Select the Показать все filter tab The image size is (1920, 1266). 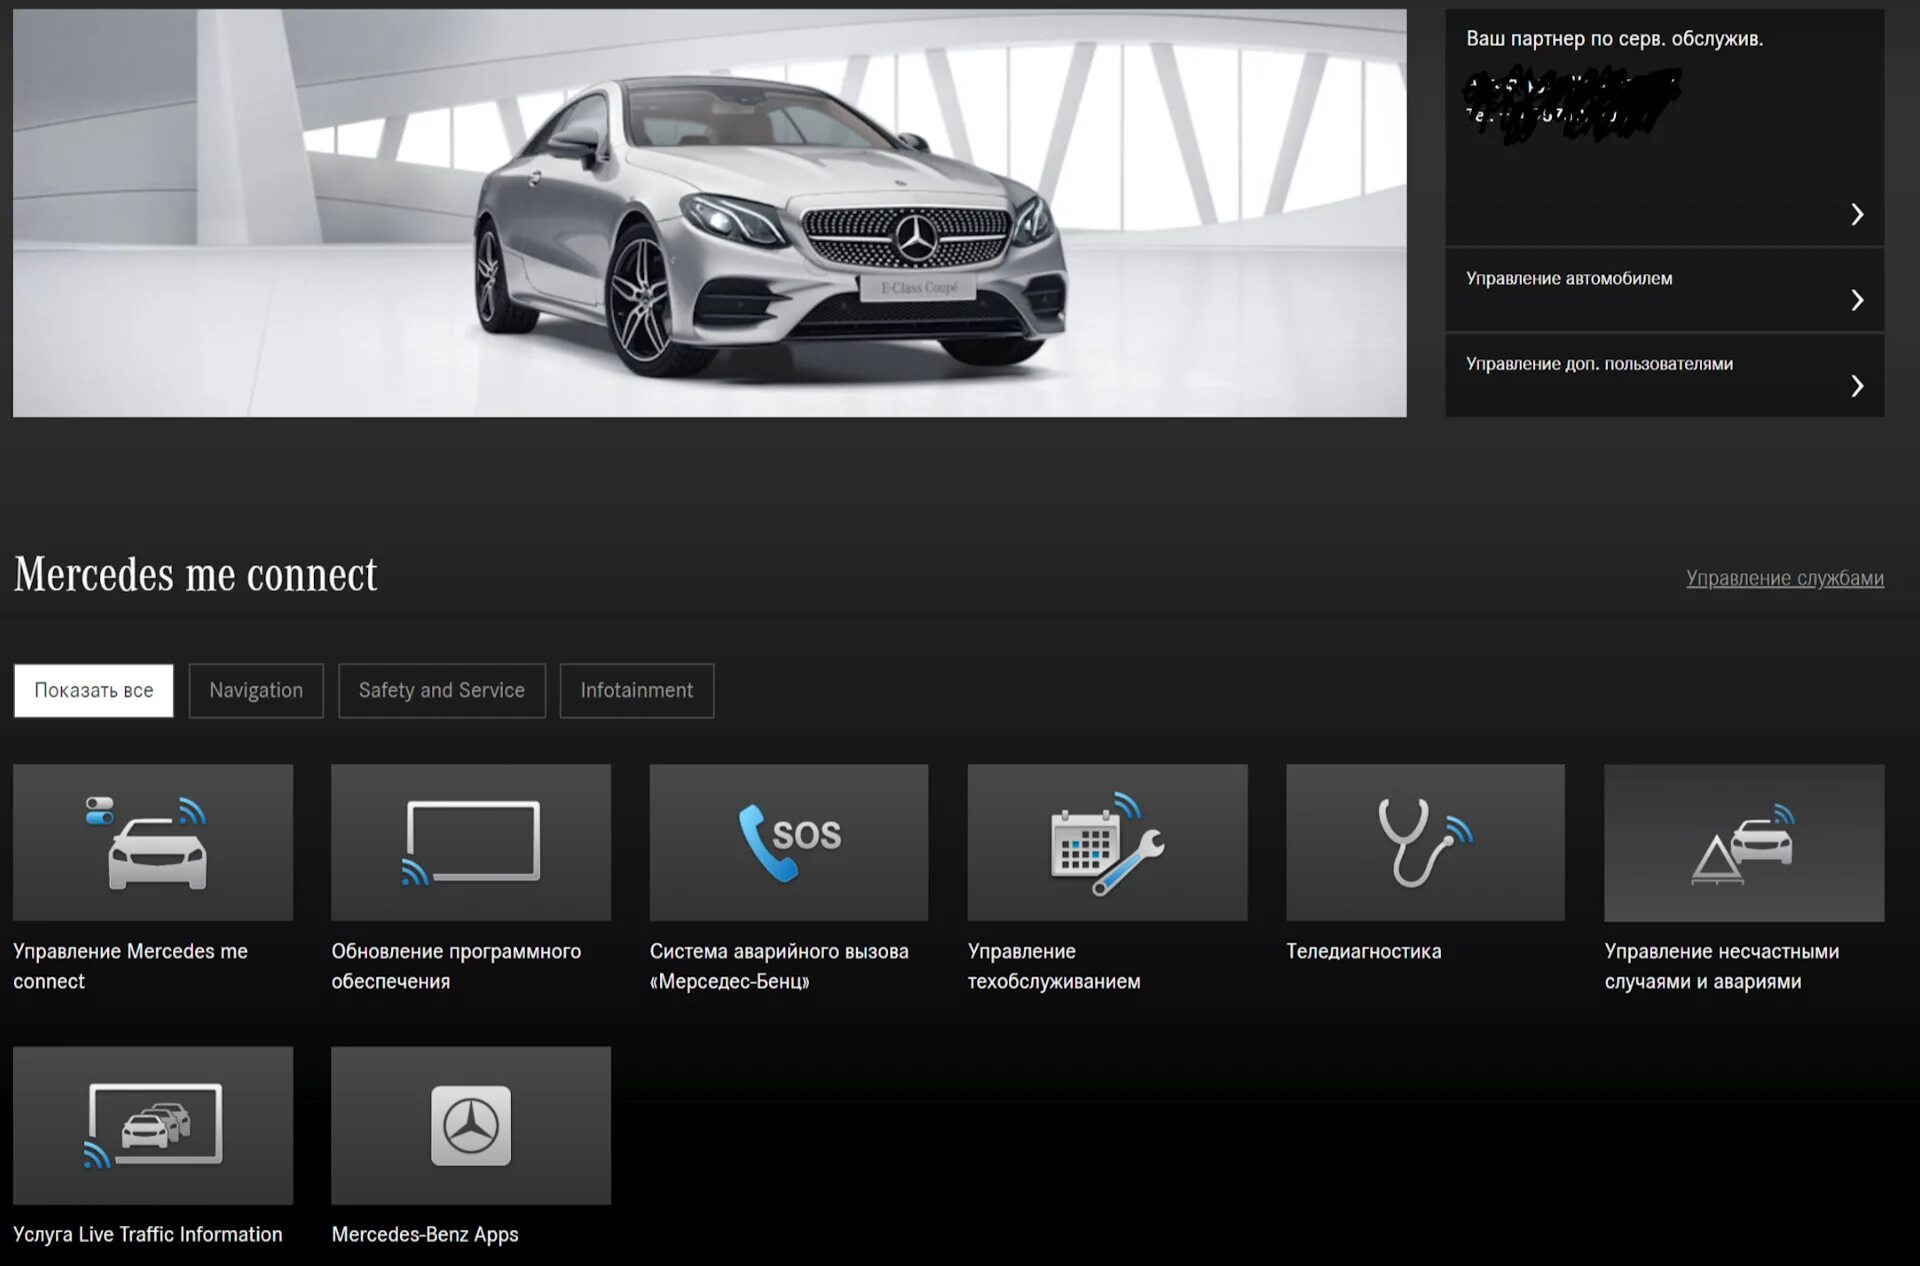(94, 690)
